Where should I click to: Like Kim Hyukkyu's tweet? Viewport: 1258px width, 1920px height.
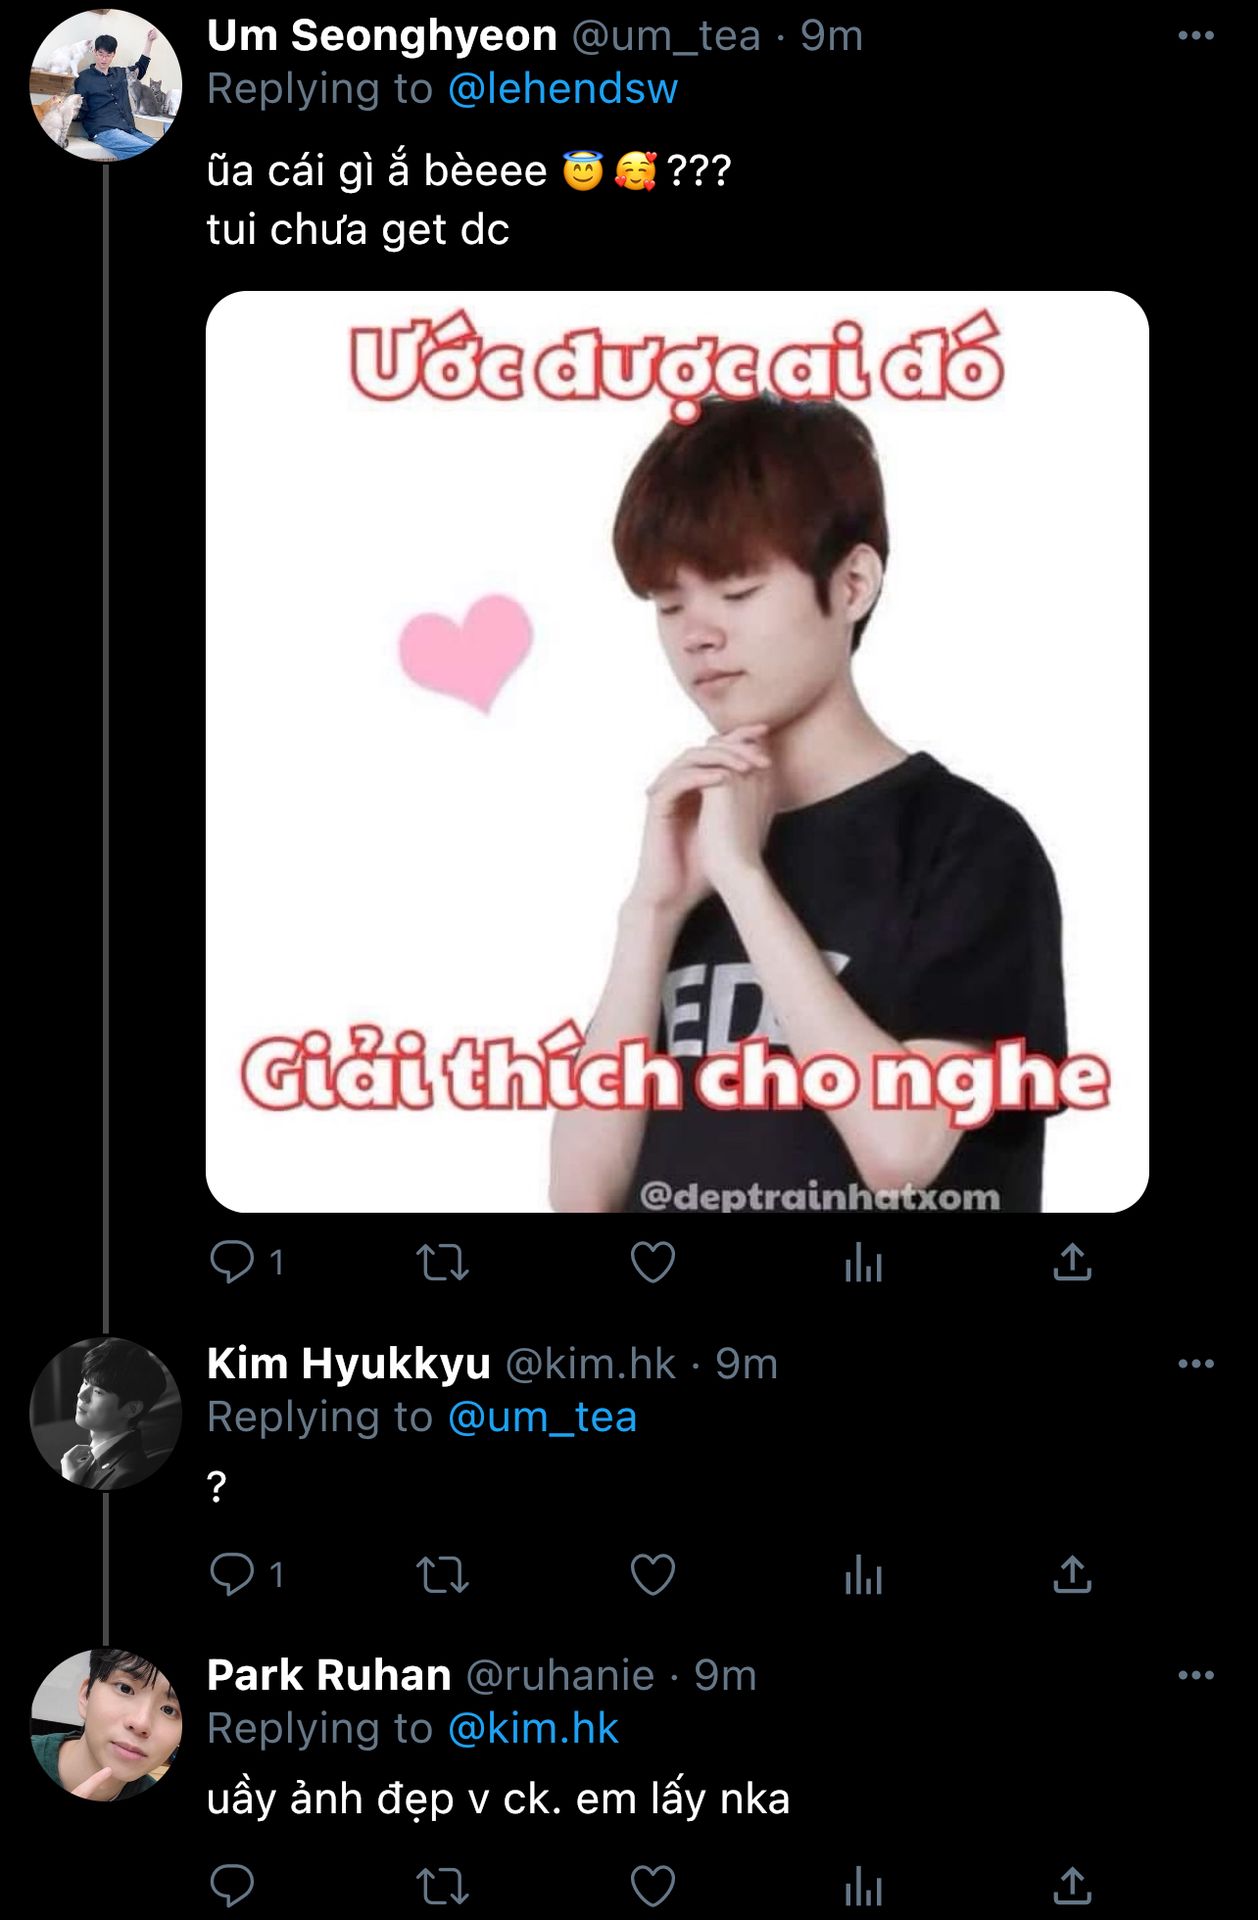pyautogui.click(x=652, y=1575)
